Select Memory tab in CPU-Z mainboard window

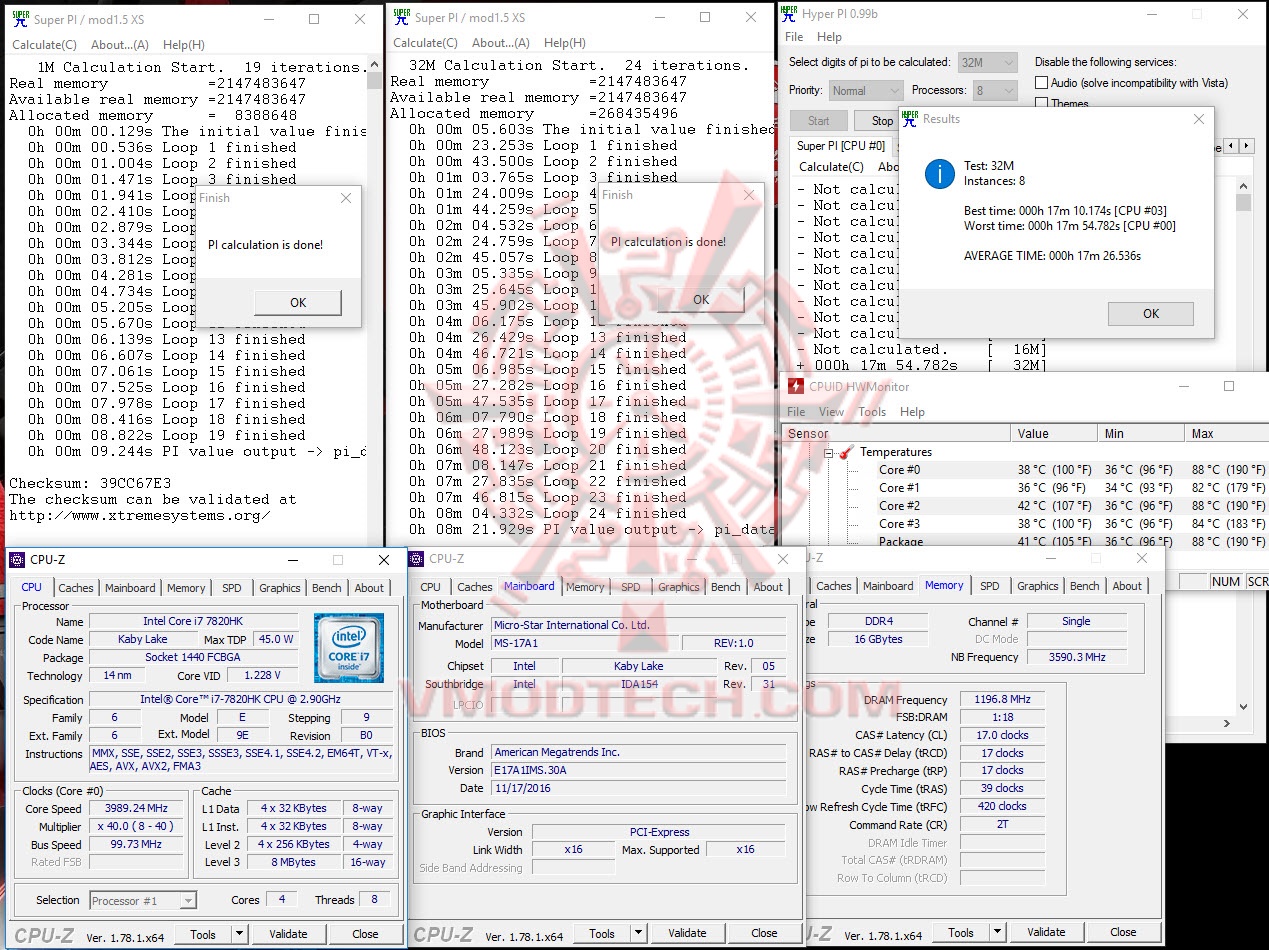coord(585,587)
